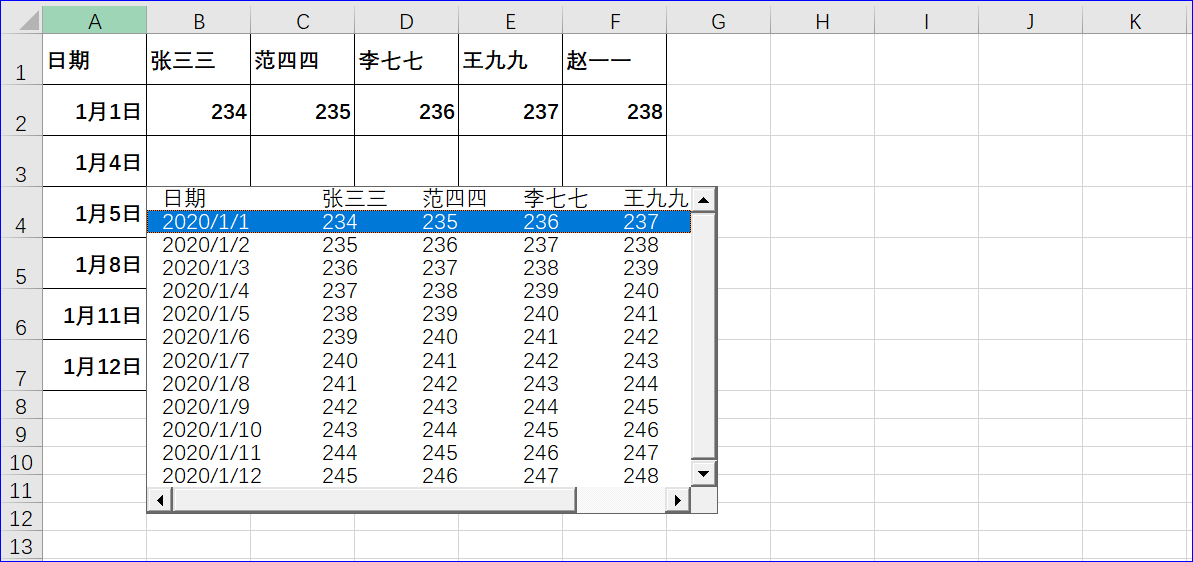This screenshot has width=1193, height=562.
Task: Select column F header
Action: [615, 22]
